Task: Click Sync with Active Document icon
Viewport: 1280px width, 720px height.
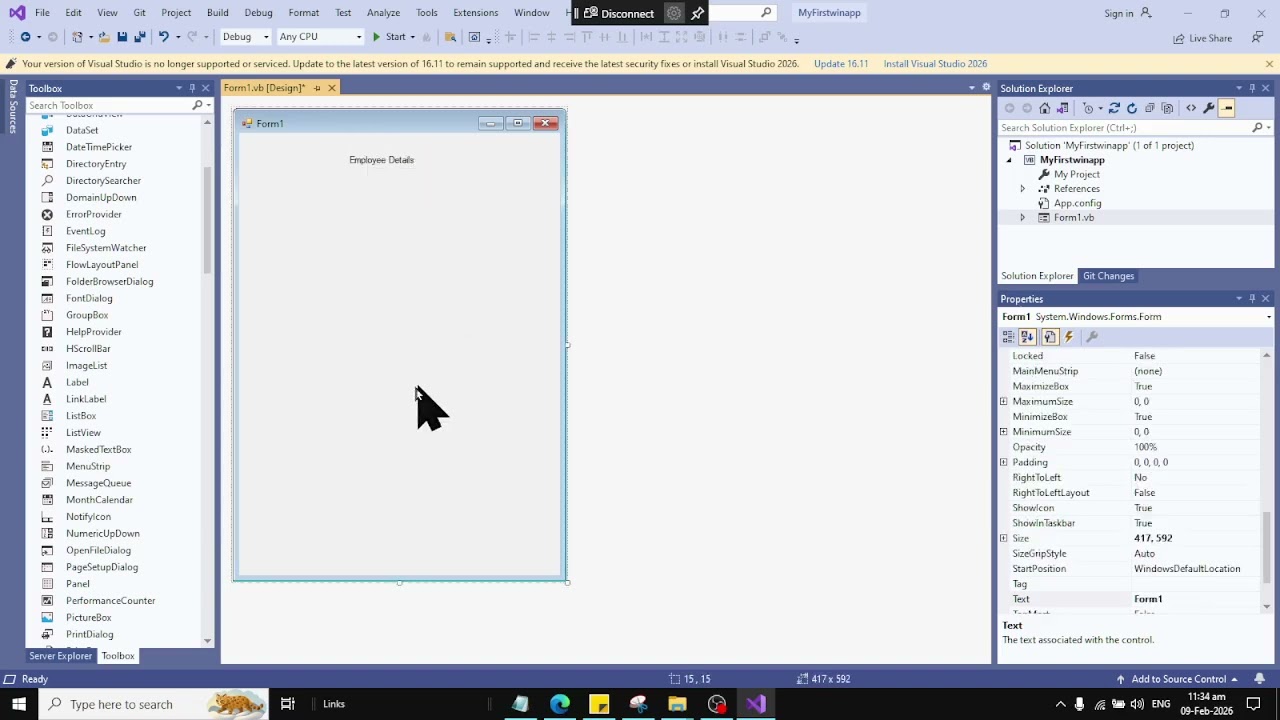Action: (1114, 108)
